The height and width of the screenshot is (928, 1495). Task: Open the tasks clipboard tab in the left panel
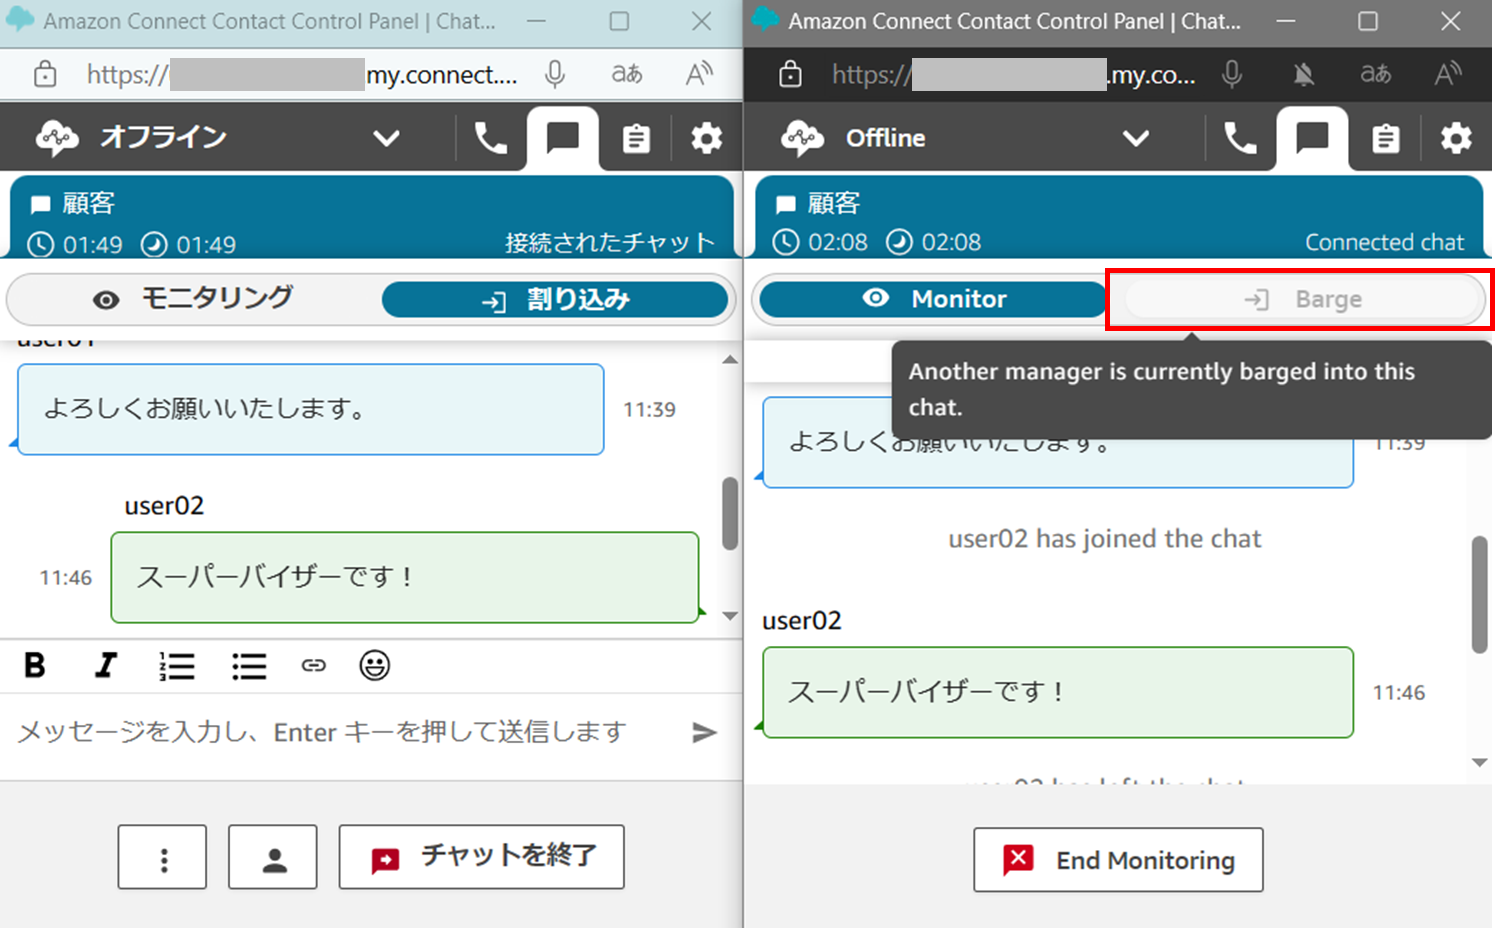coord(636,138)
